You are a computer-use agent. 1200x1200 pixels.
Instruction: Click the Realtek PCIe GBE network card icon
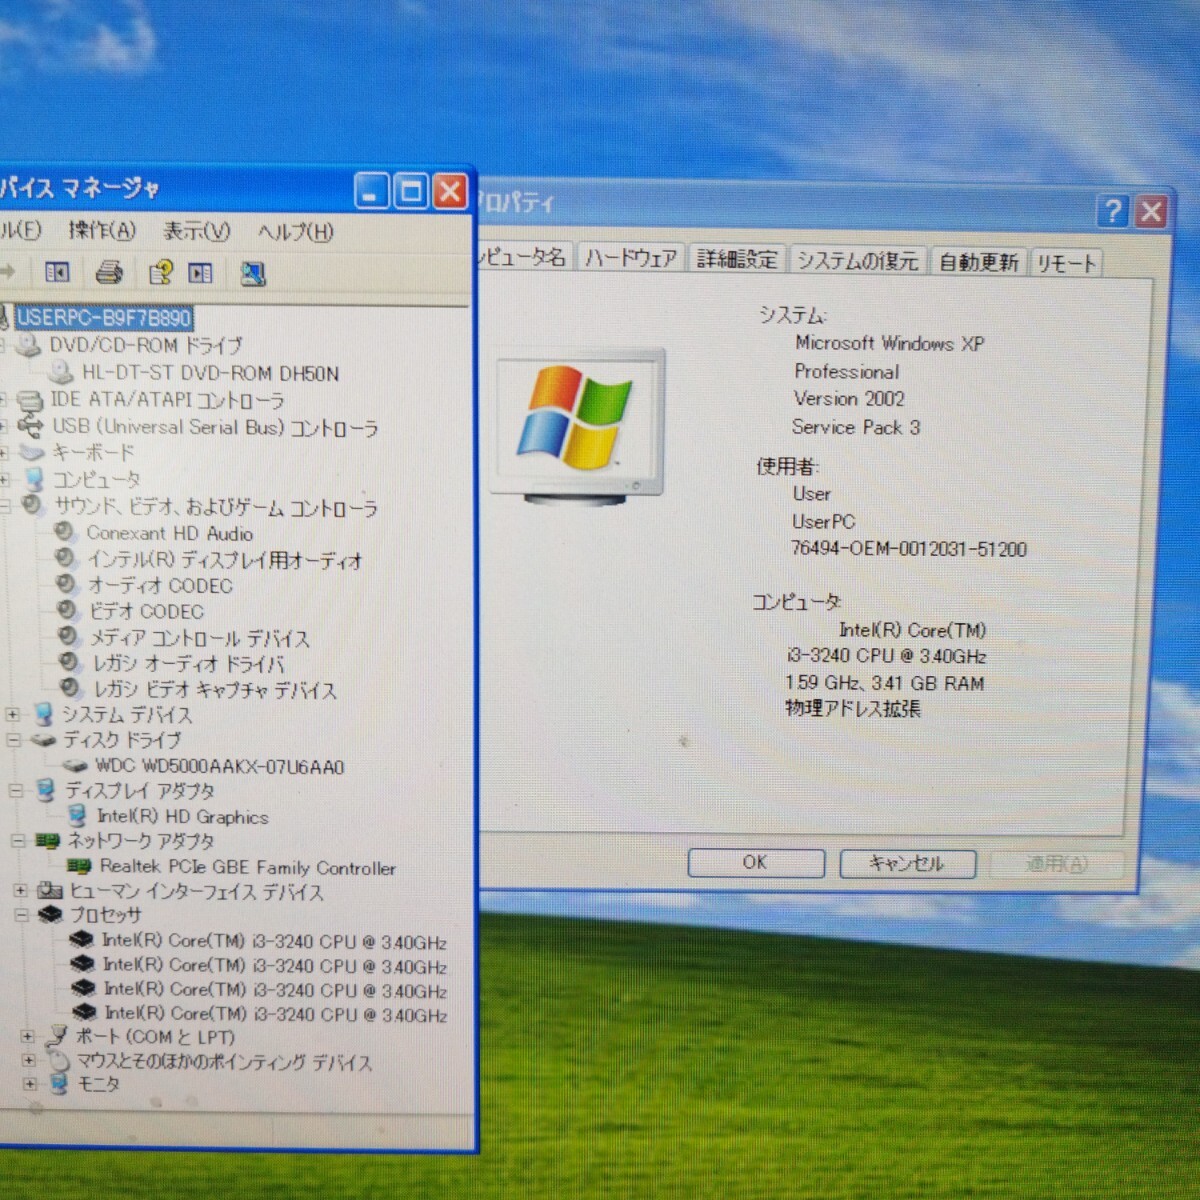79,866
